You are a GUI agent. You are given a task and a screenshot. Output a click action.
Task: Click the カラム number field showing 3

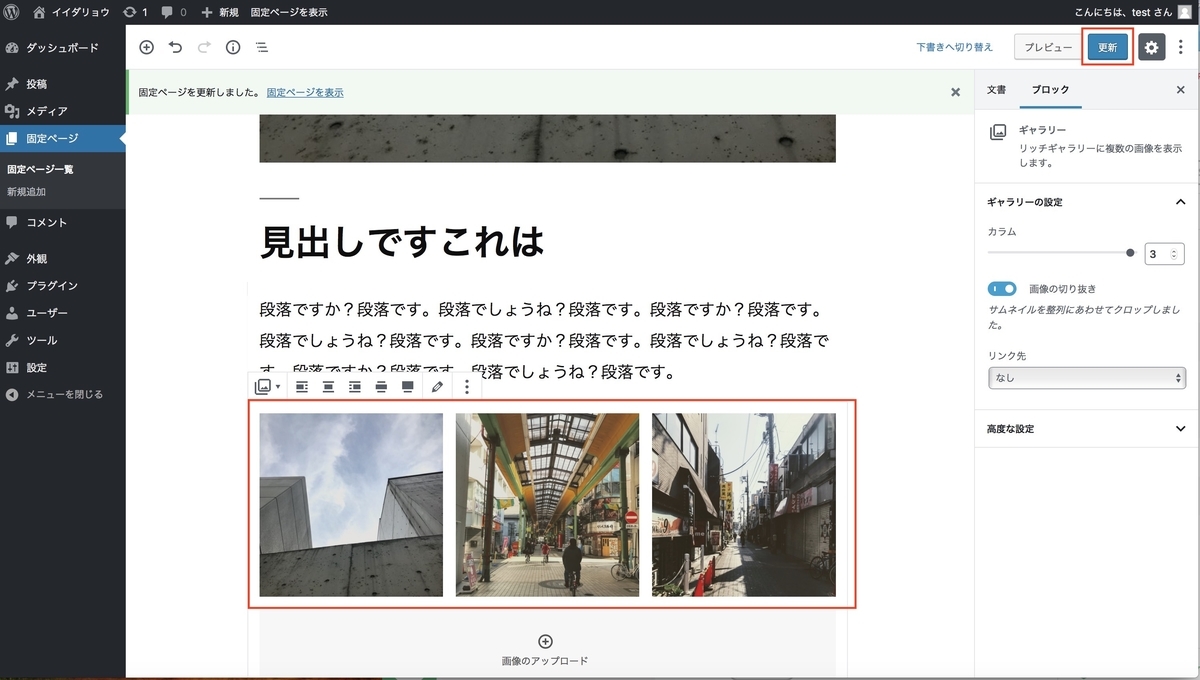click(1164, 254)
